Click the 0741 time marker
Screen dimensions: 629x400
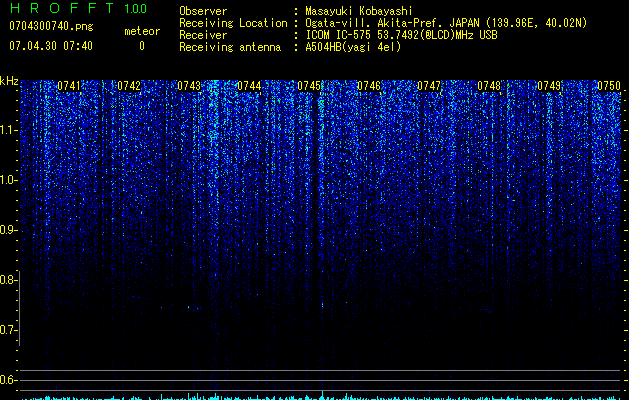point(69,86)
